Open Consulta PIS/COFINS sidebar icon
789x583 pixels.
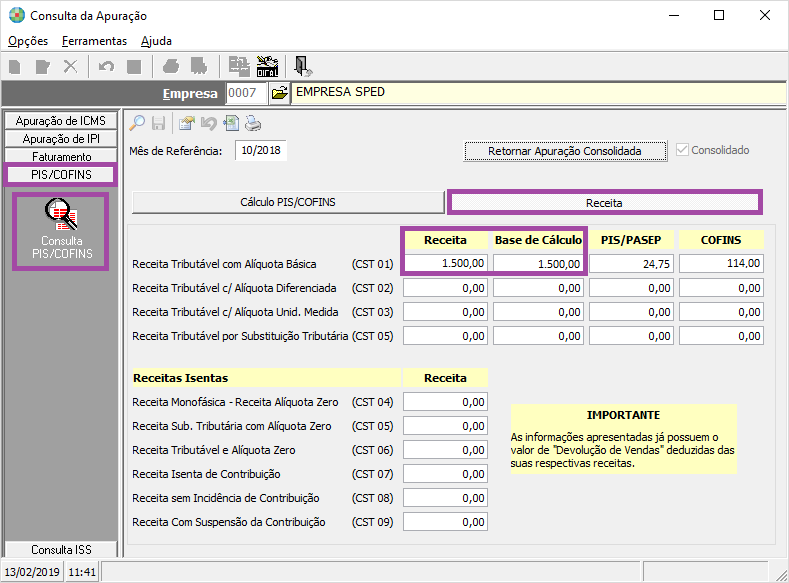[x=61, y=231]
